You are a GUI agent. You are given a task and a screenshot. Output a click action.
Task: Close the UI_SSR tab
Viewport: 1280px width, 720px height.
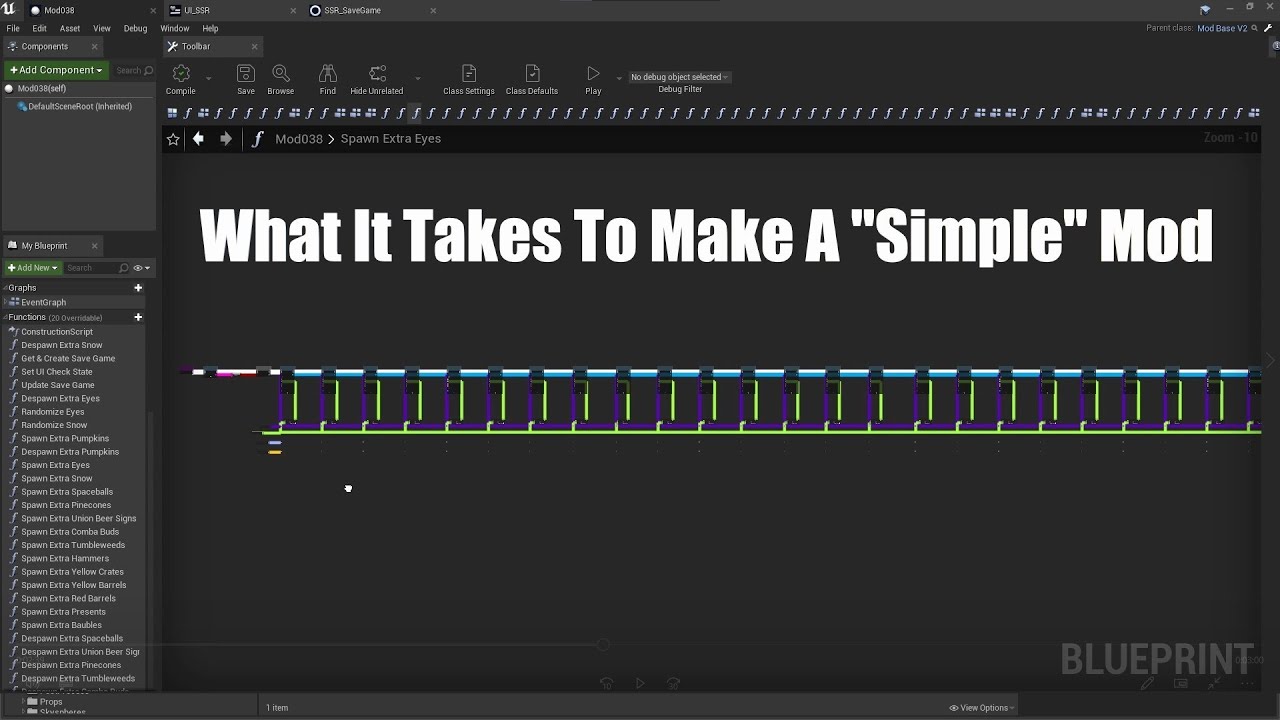[294, 11]
